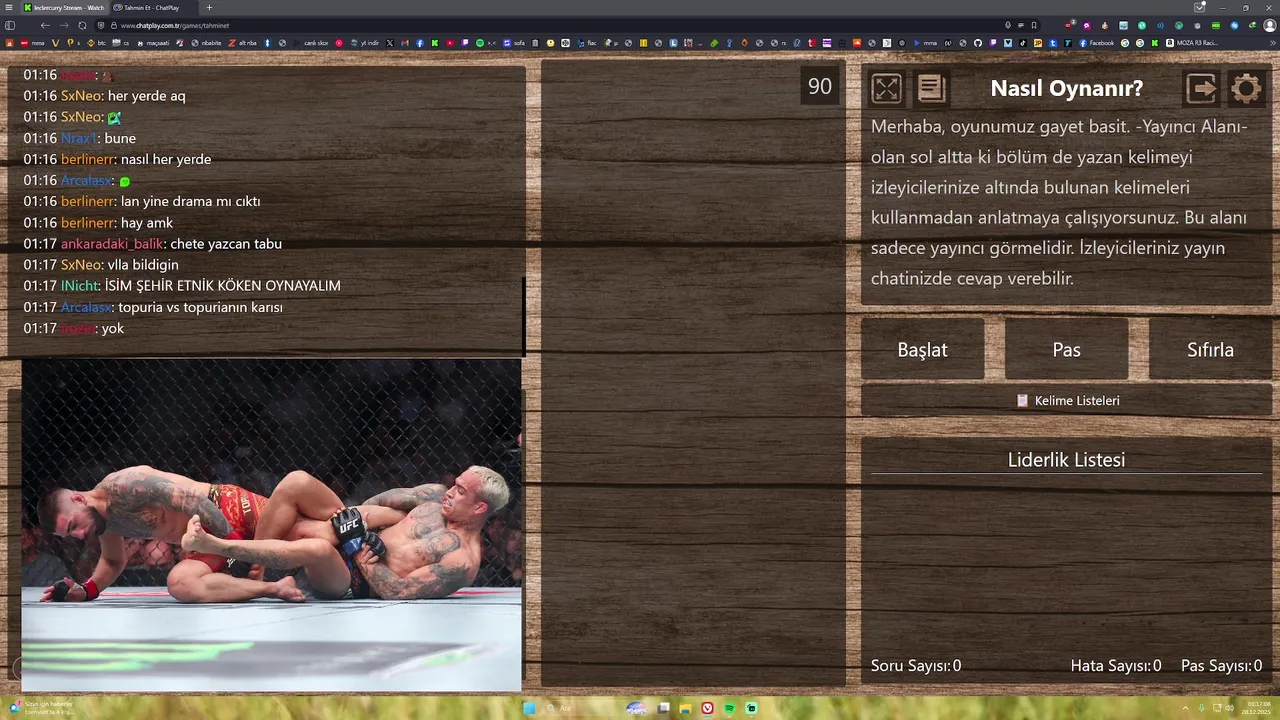
Task: Click the Başlat button
Action: pos(922,350)
